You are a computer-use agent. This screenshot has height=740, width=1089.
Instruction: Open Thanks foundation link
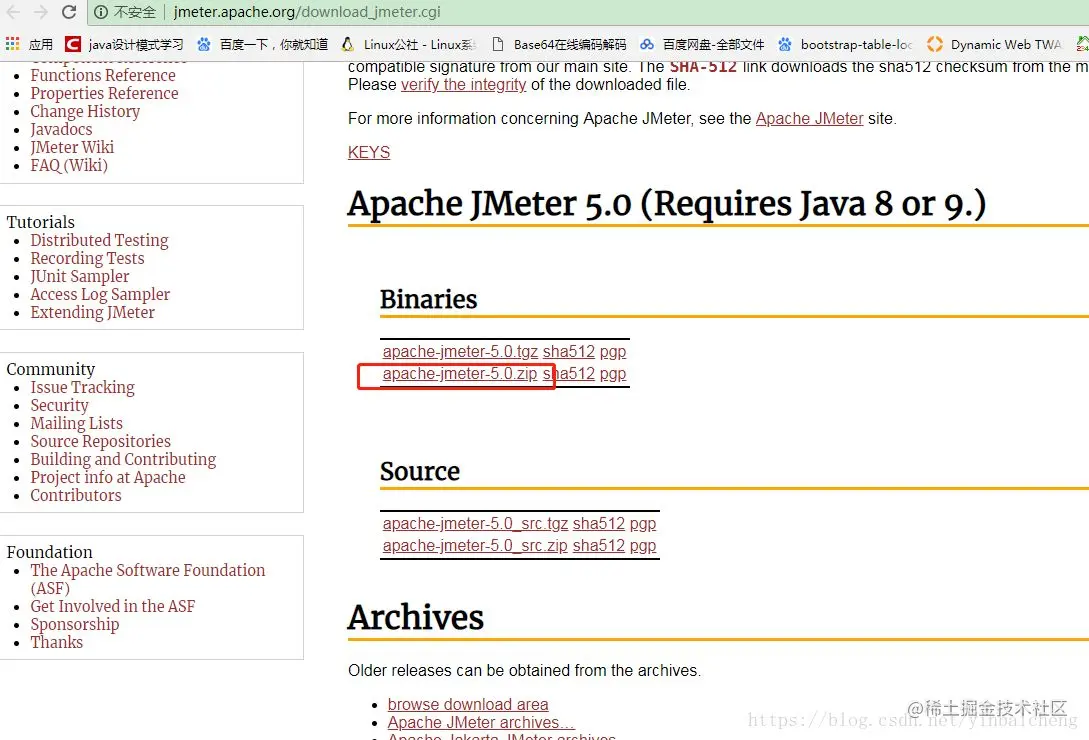click(x=56, y=643)
